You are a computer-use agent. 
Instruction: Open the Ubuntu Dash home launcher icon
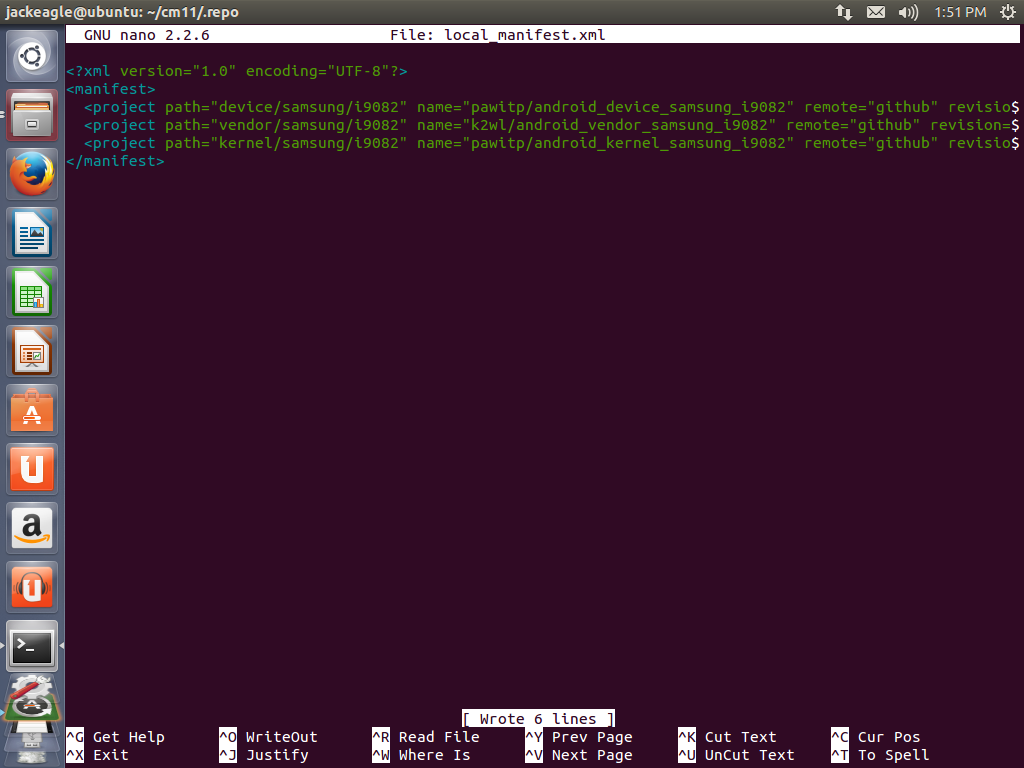32,56
